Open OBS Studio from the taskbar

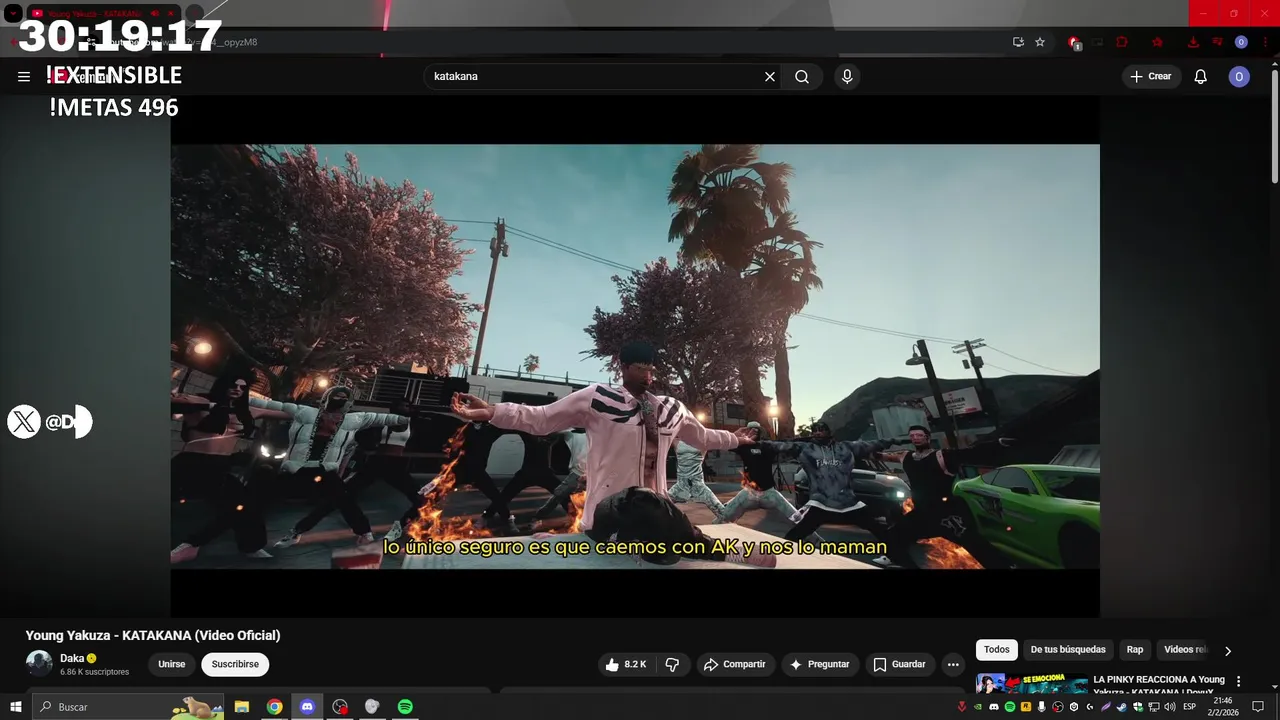340,707
